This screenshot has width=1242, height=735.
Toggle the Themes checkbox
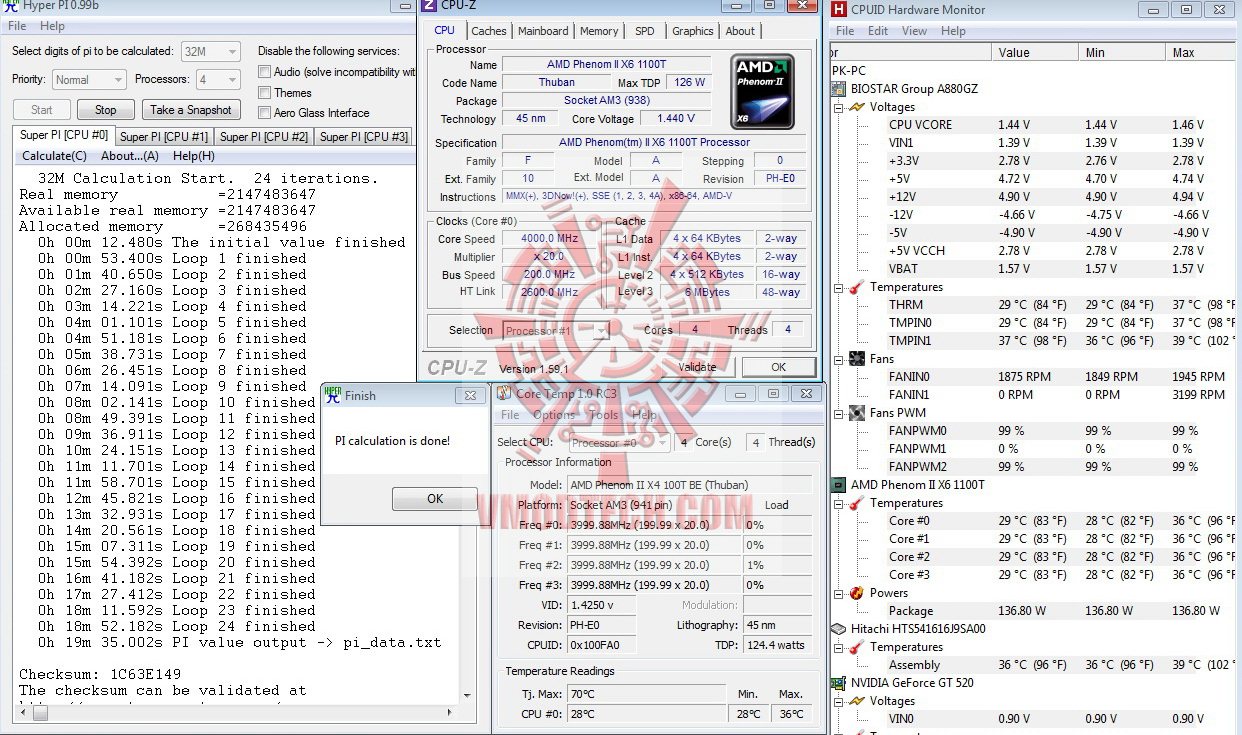click(x=265, y=93)
